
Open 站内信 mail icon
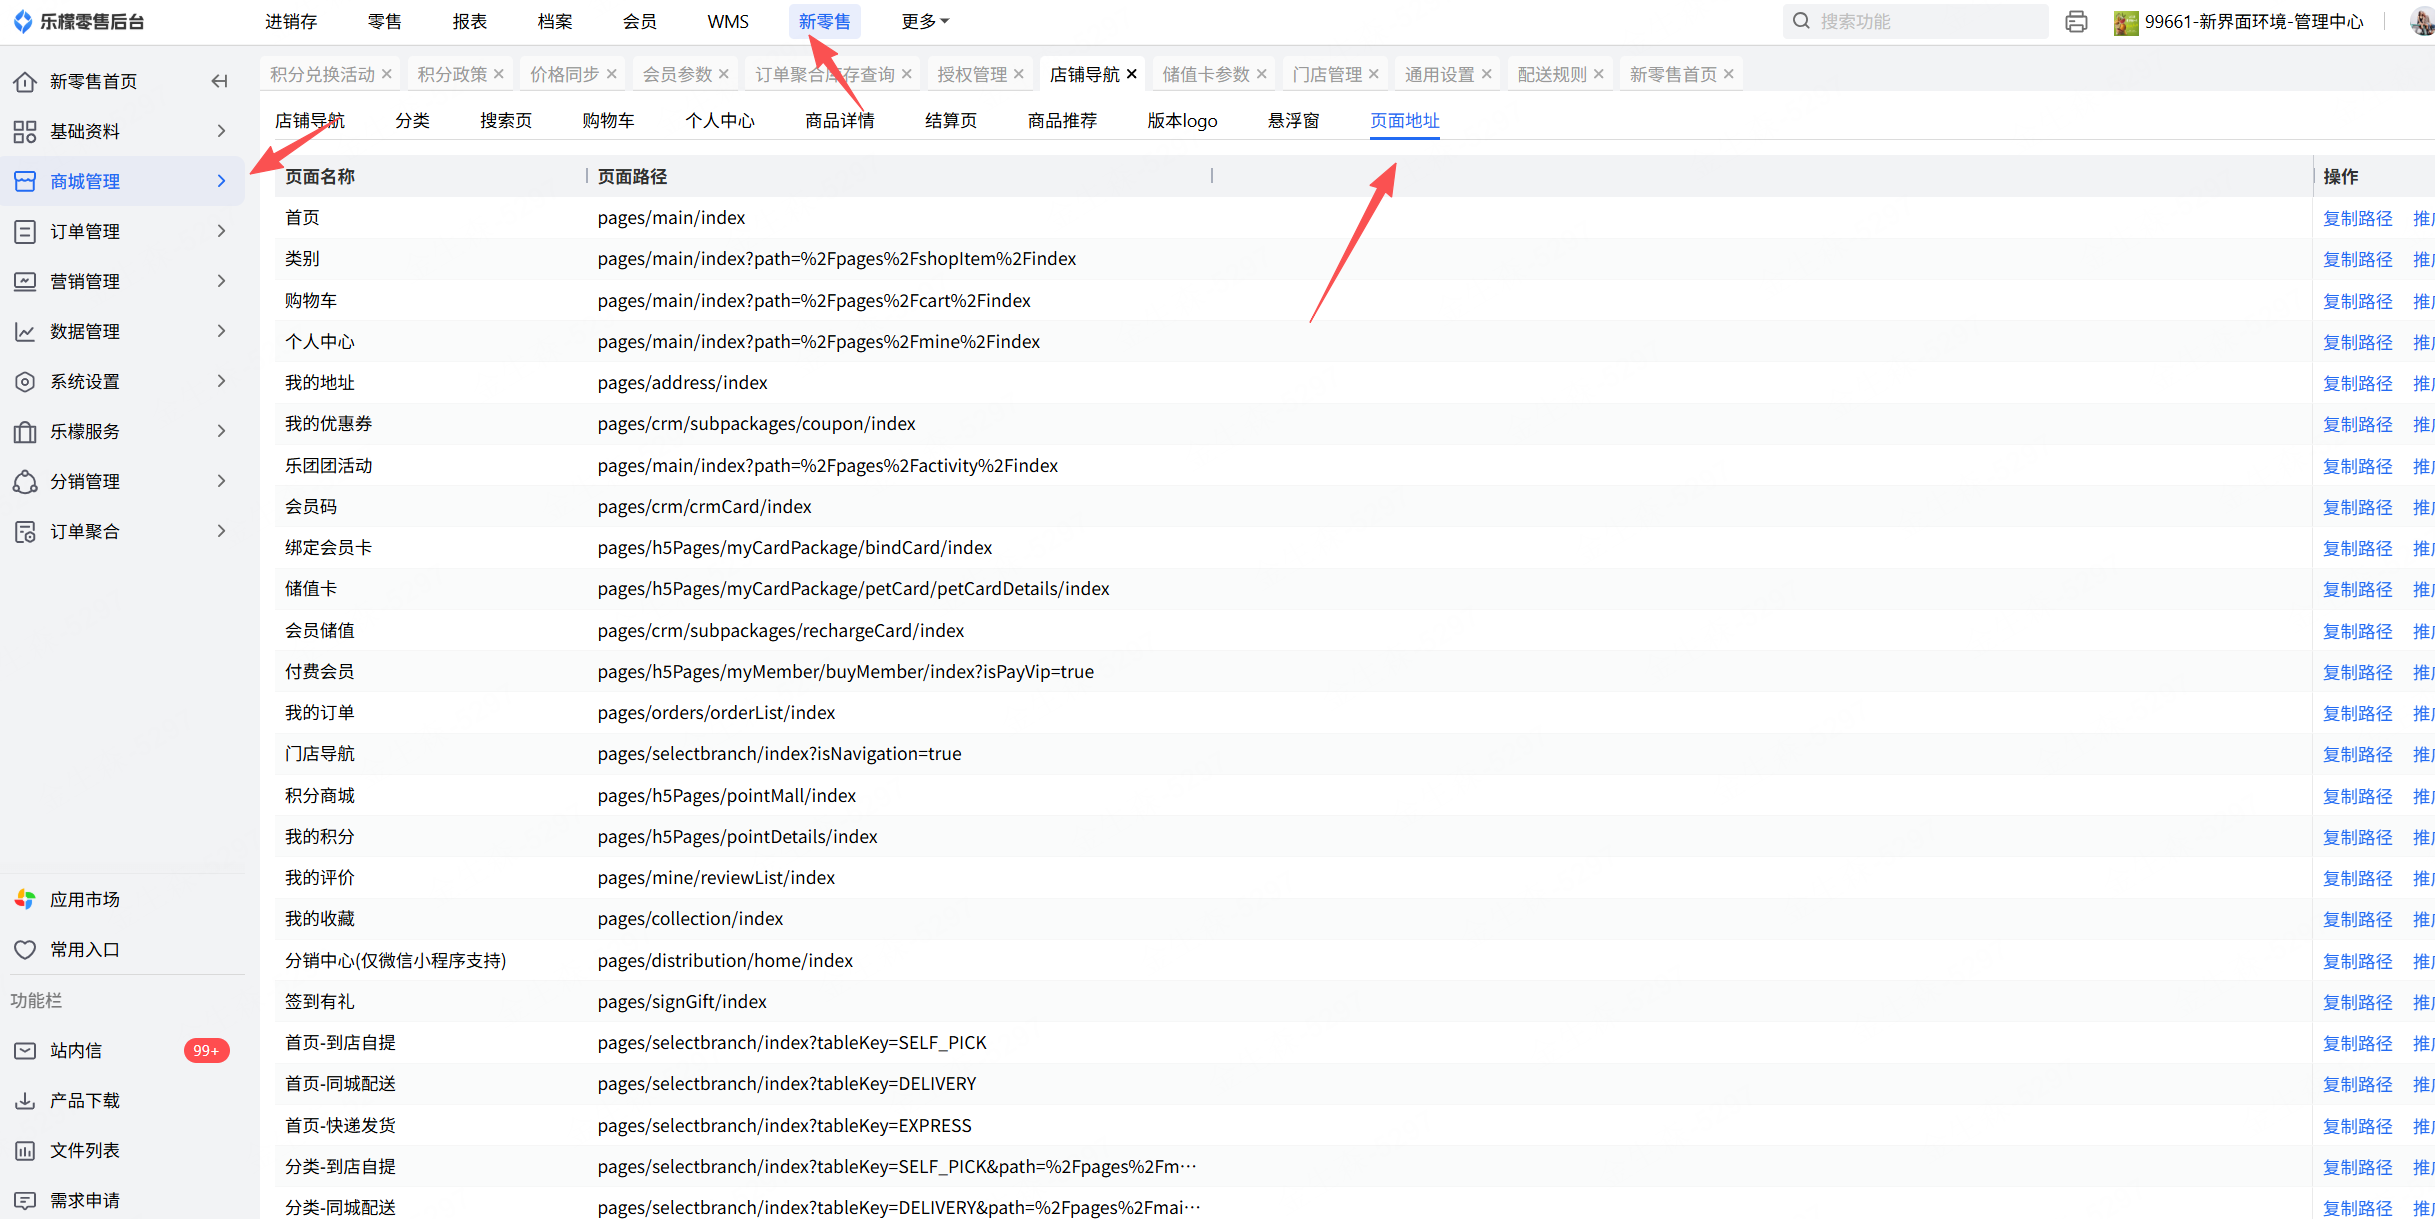click(25, 1050)
